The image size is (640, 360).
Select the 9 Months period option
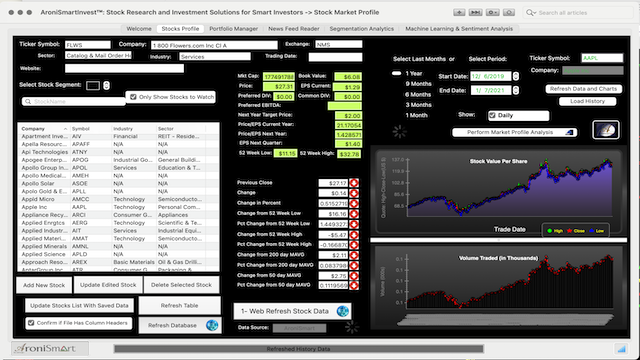(418, 84)
